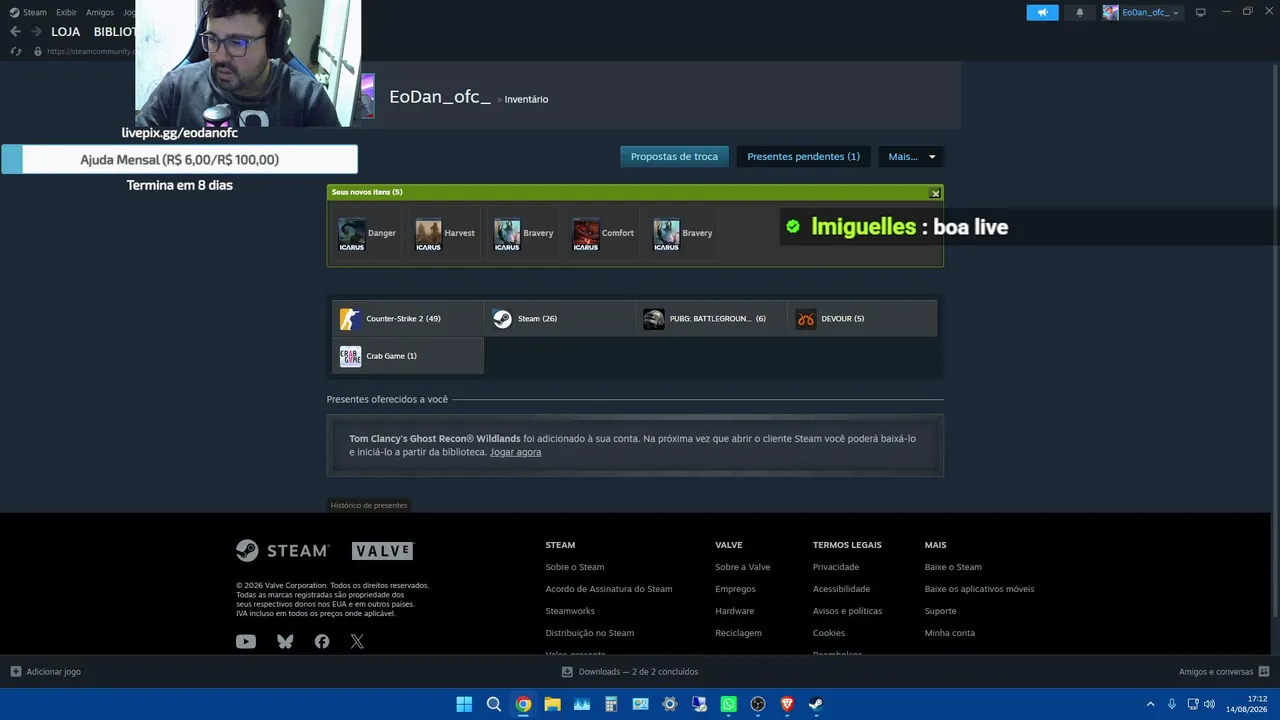The image size is (1280, 720).
Task: Open the Bluesky butterfly footer icon
Action: click(x=285, y=642)
